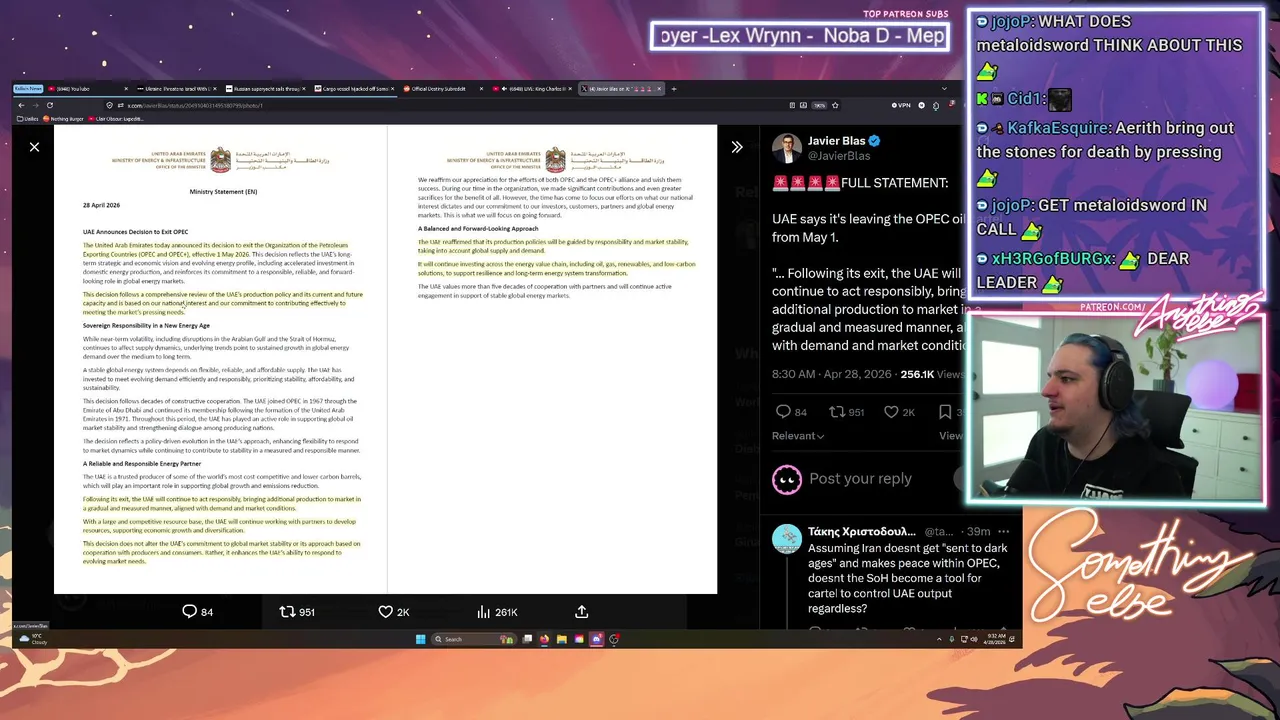Image resolution: width=1280 pixels, height=720 pixels.
Task: Switch to the Russian superyacht tab
Action: (x=265, y=89)
